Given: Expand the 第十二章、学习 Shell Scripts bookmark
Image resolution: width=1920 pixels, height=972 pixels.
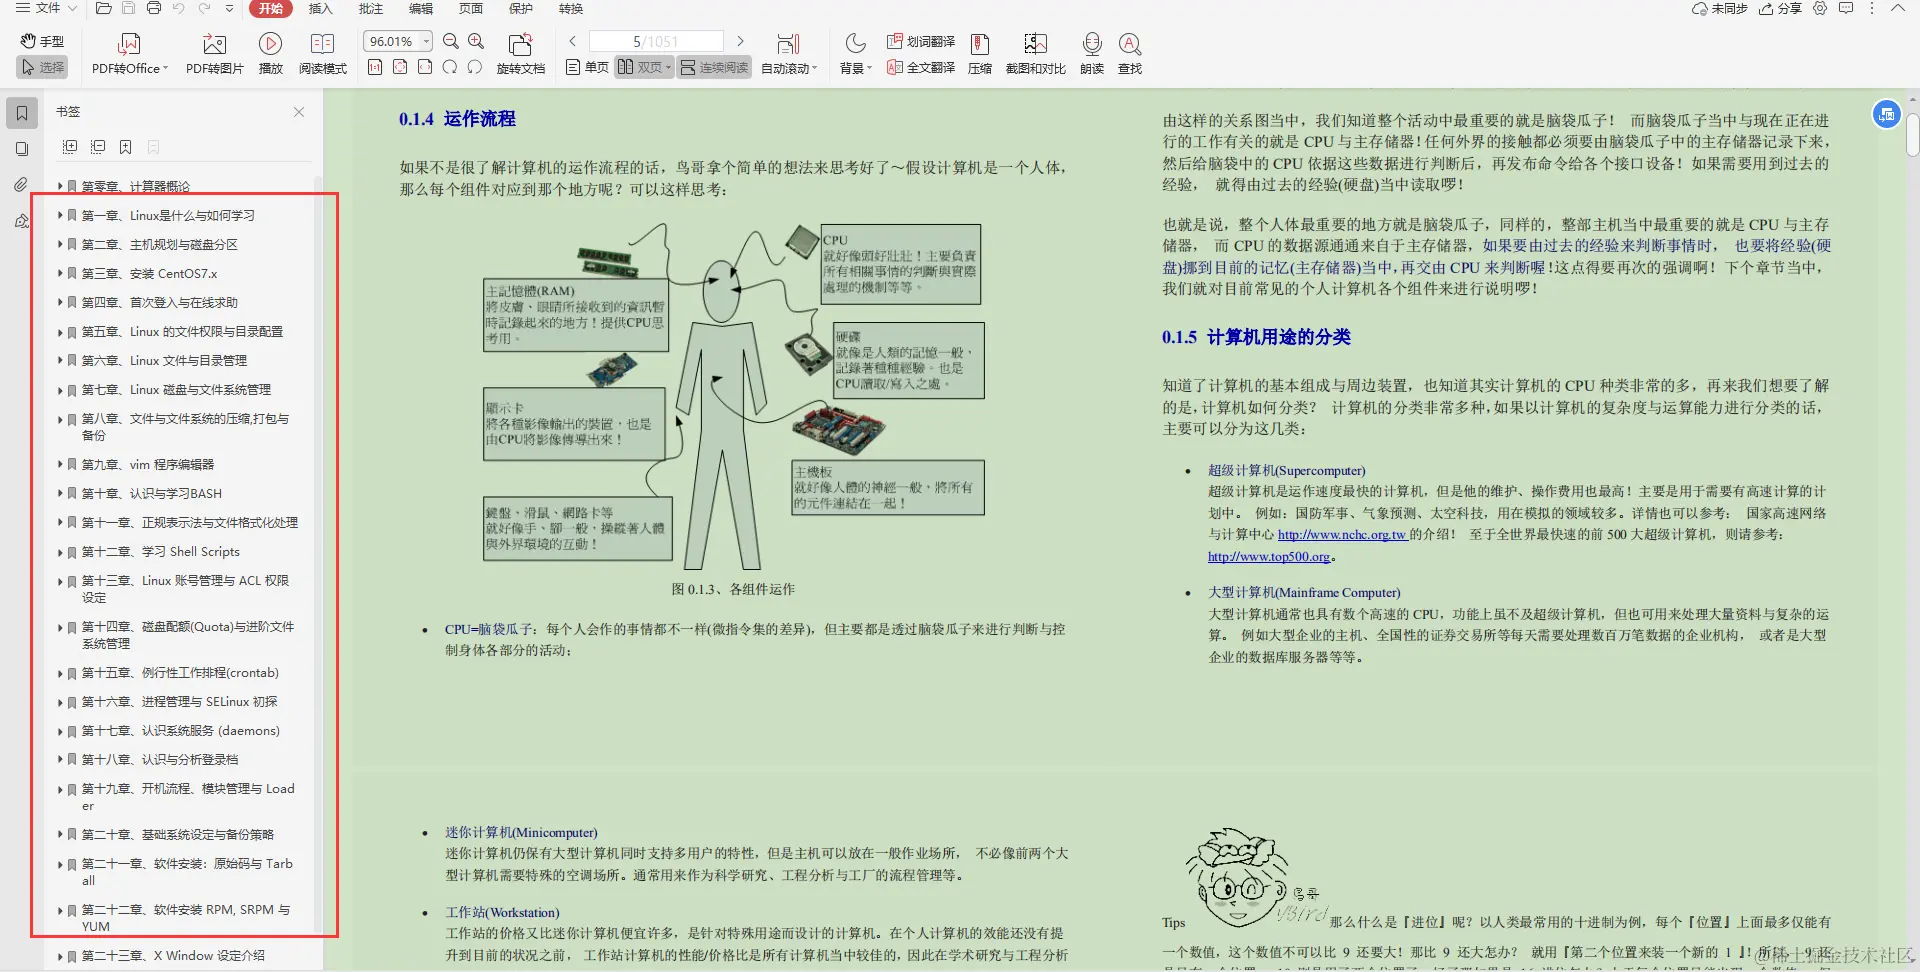Looking at the screenshot, I should click(x=60, y=551).
